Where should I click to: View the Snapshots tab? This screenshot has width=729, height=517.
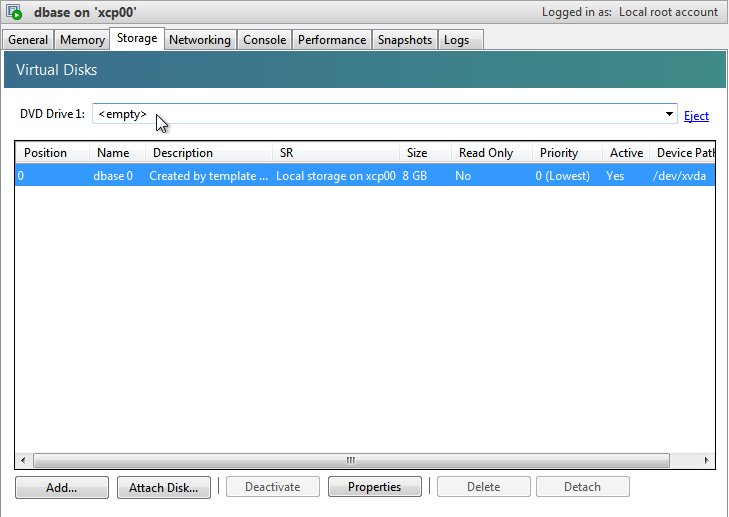pyautogui.click(x=405, y=40)
